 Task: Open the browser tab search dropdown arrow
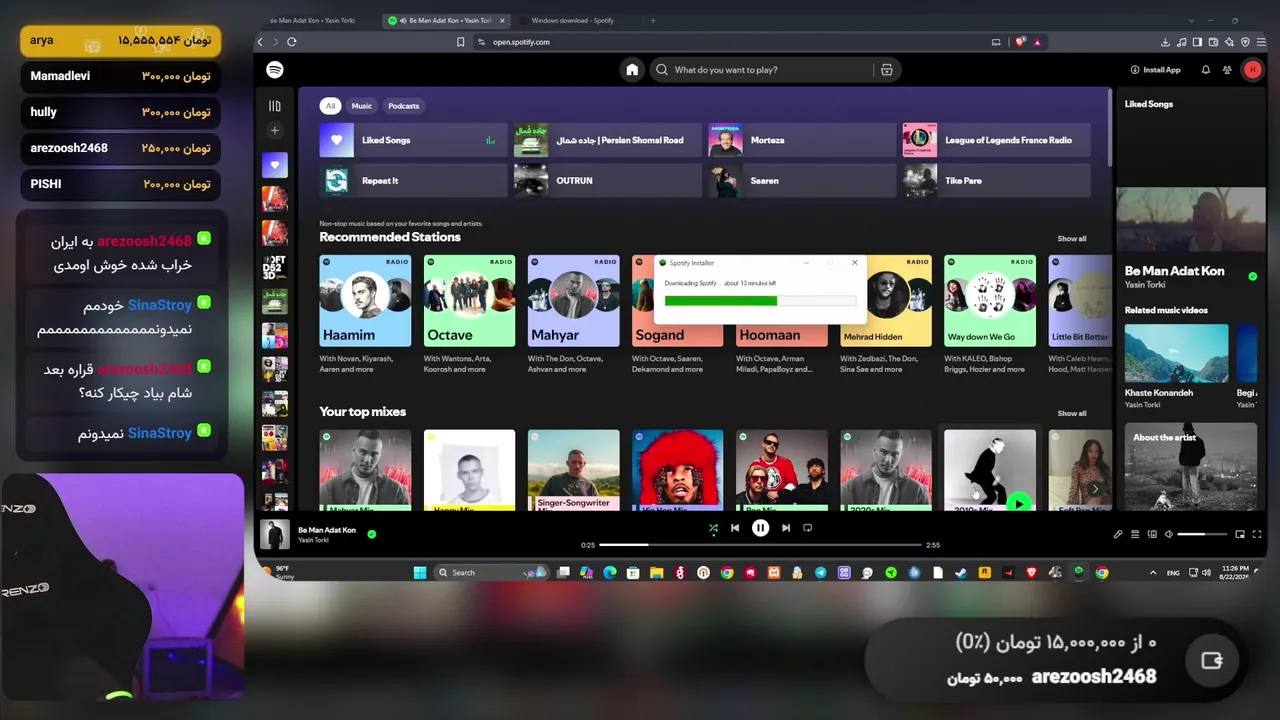pos(1191,20)
